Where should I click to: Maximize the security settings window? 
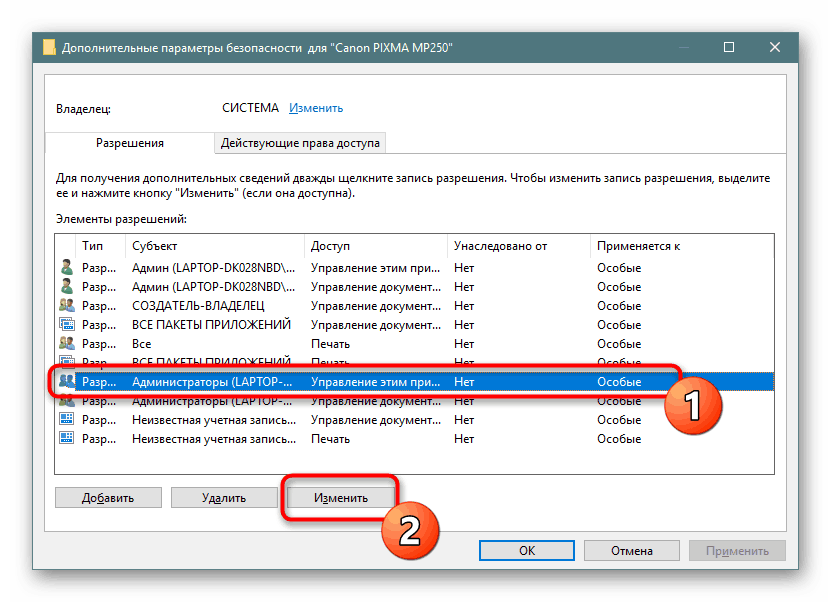point(729,47)
